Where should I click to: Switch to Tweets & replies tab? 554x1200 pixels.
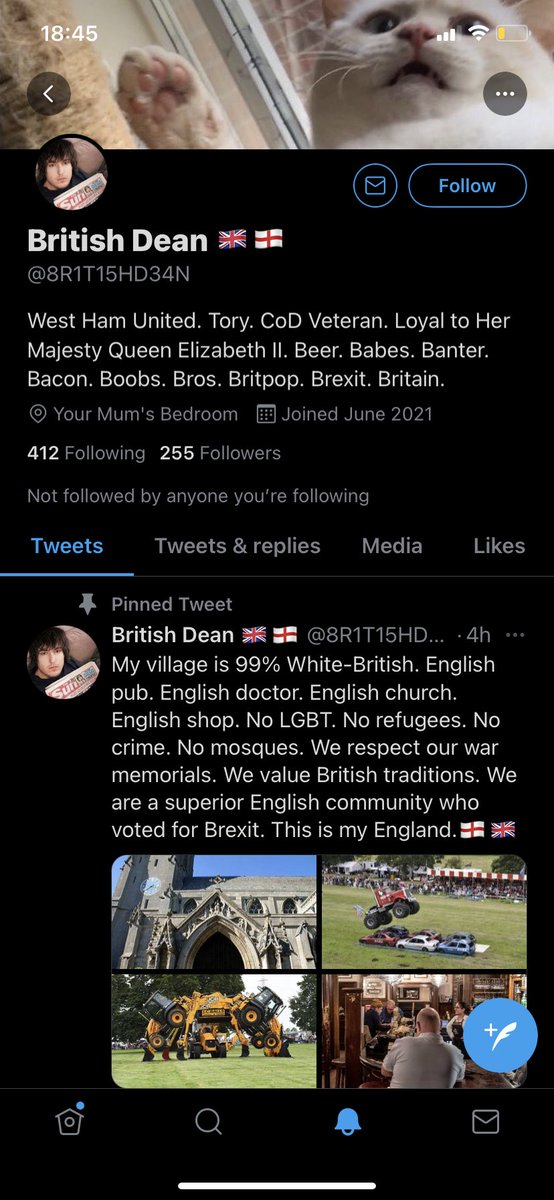(238, 546)
